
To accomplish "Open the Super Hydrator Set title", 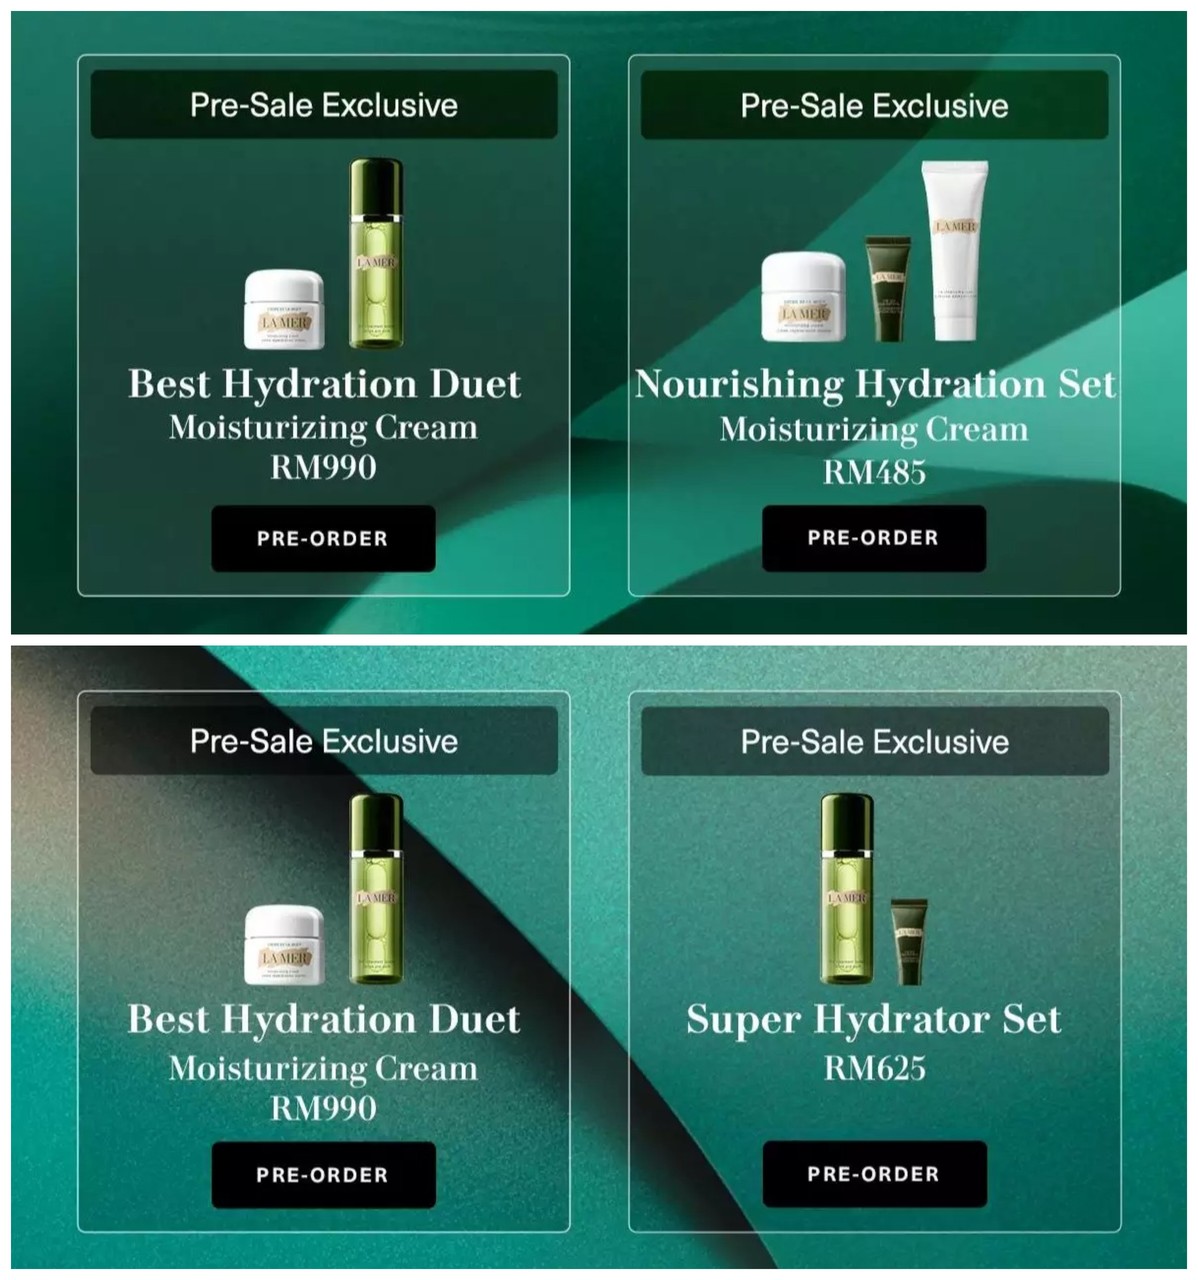I will point(874,1019).
